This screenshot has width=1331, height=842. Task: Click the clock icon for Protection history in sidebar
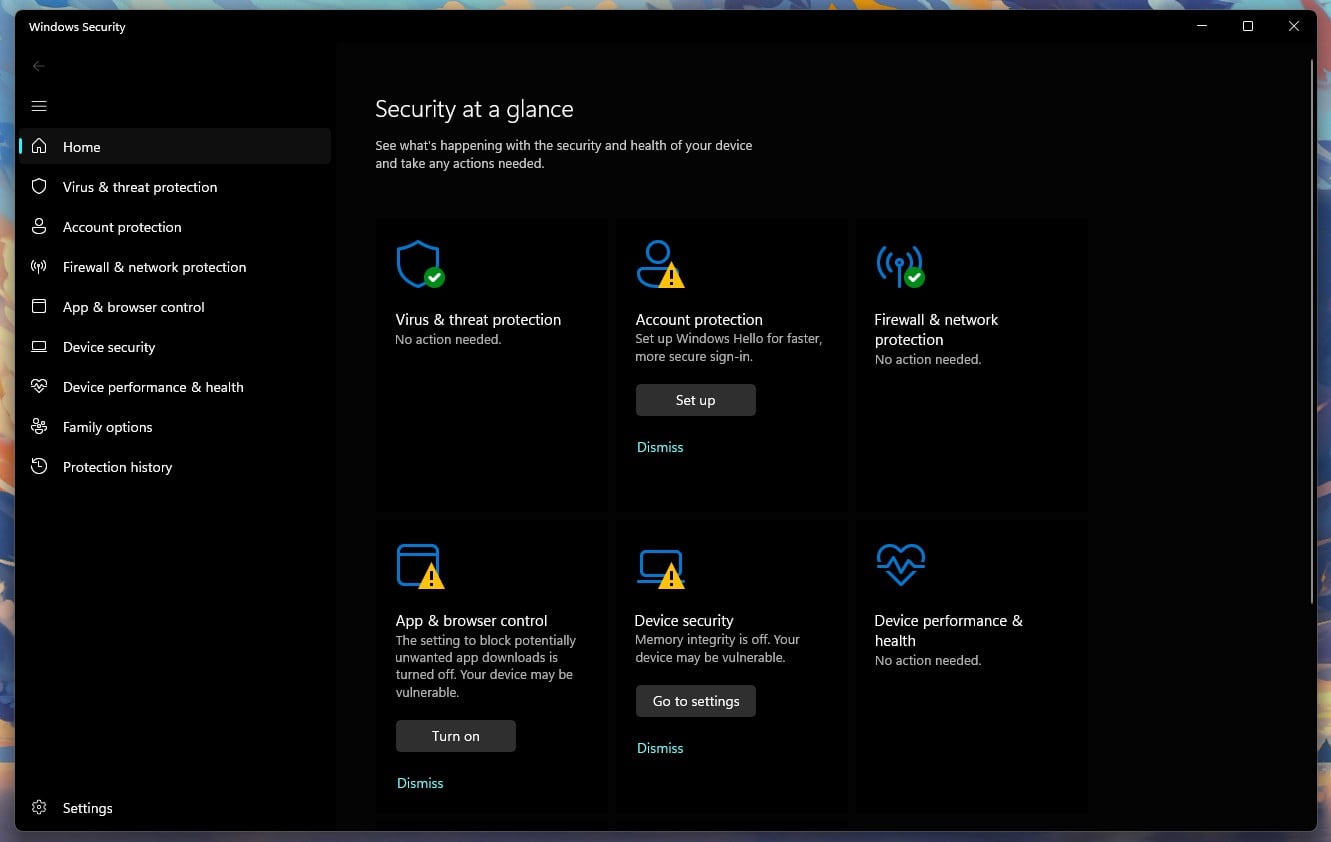[x=39, y=466]
